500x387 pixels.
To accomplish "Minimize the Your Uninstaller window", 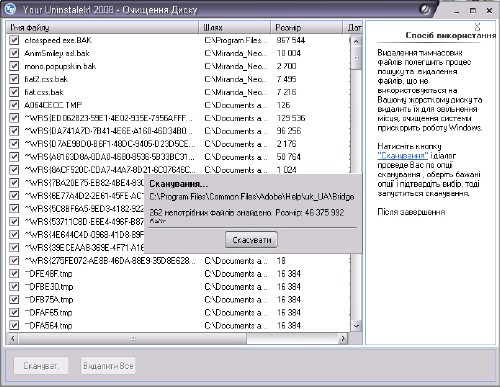I will [457, 11].
